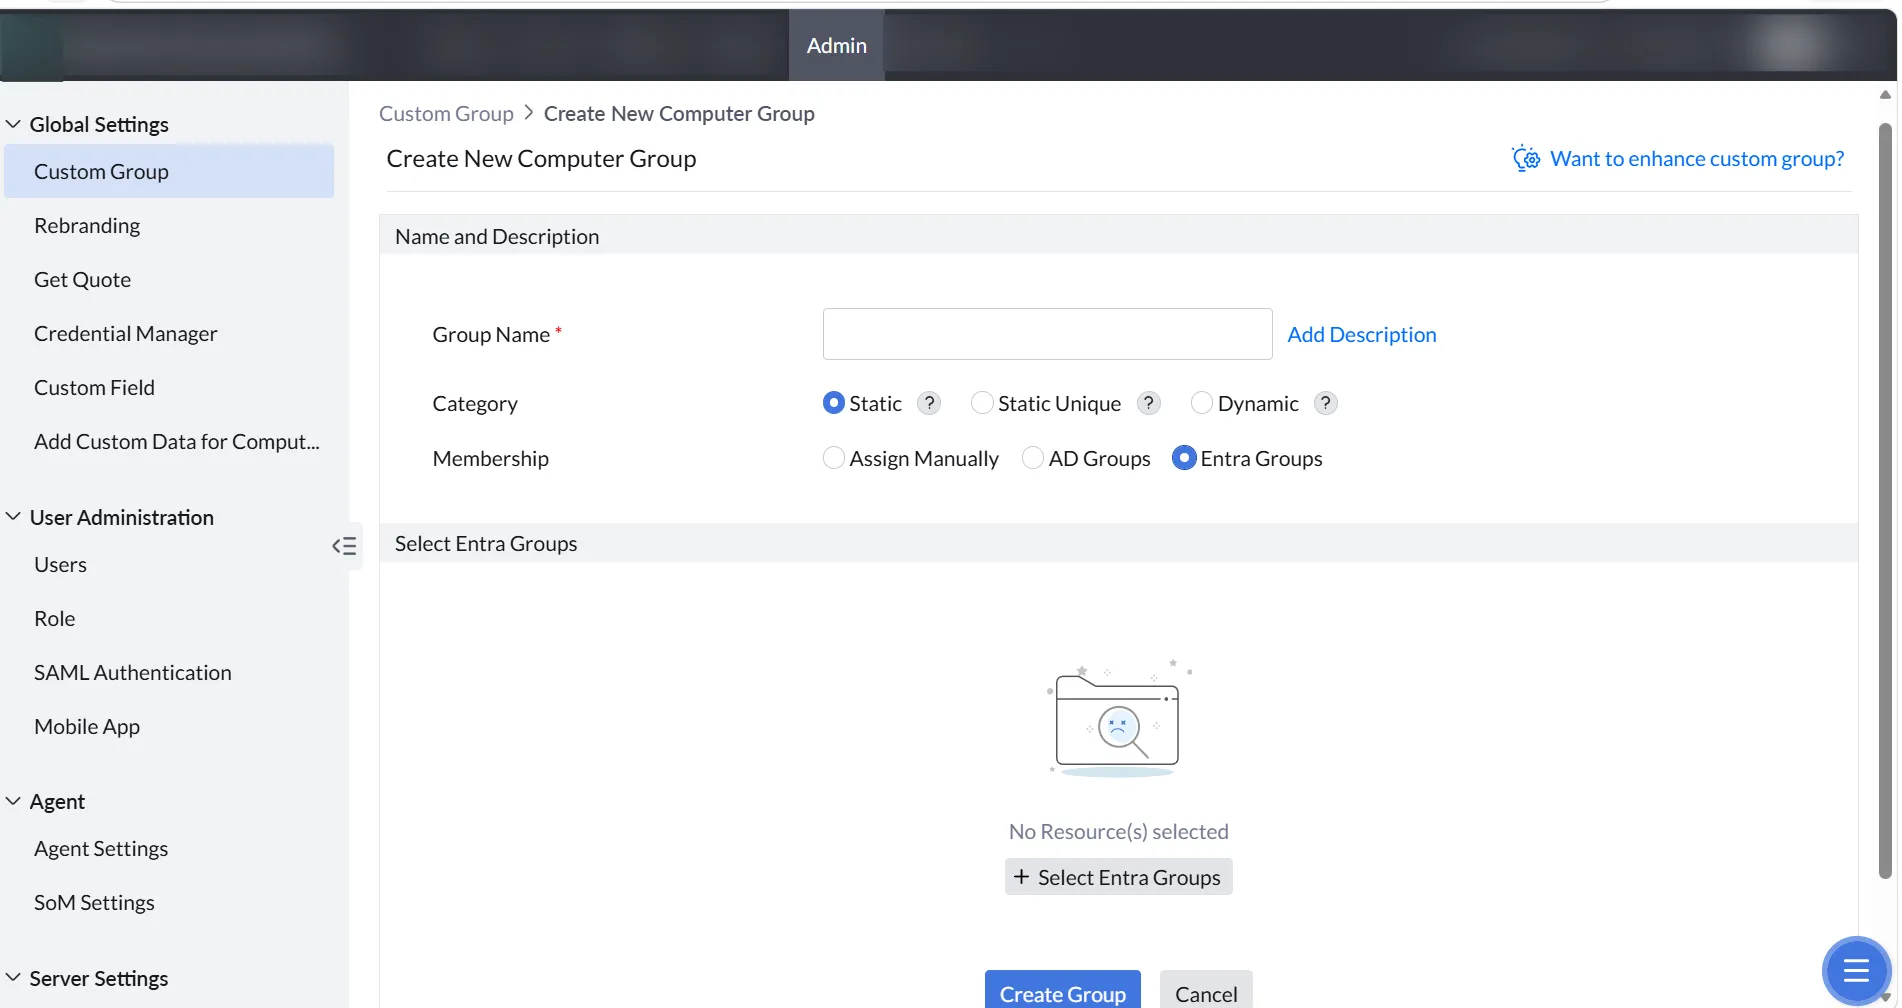
Task: Collapse the Server Settings section
Action: [13, 978]
